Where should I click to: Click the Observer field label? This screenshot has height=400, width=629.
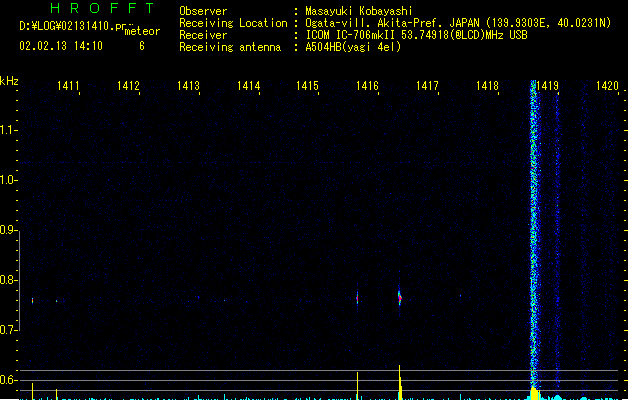[x=203, y=11]
